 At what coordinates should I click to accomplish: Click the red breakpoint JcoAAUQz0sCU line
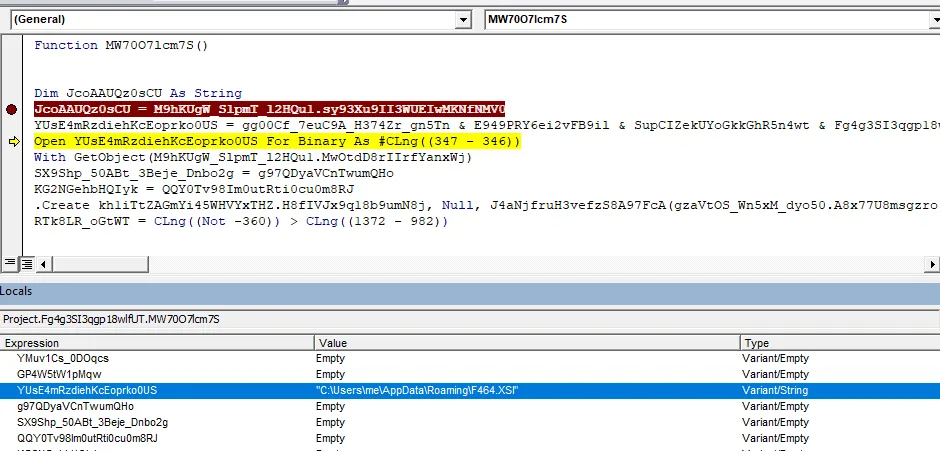[x=269, y=110]
